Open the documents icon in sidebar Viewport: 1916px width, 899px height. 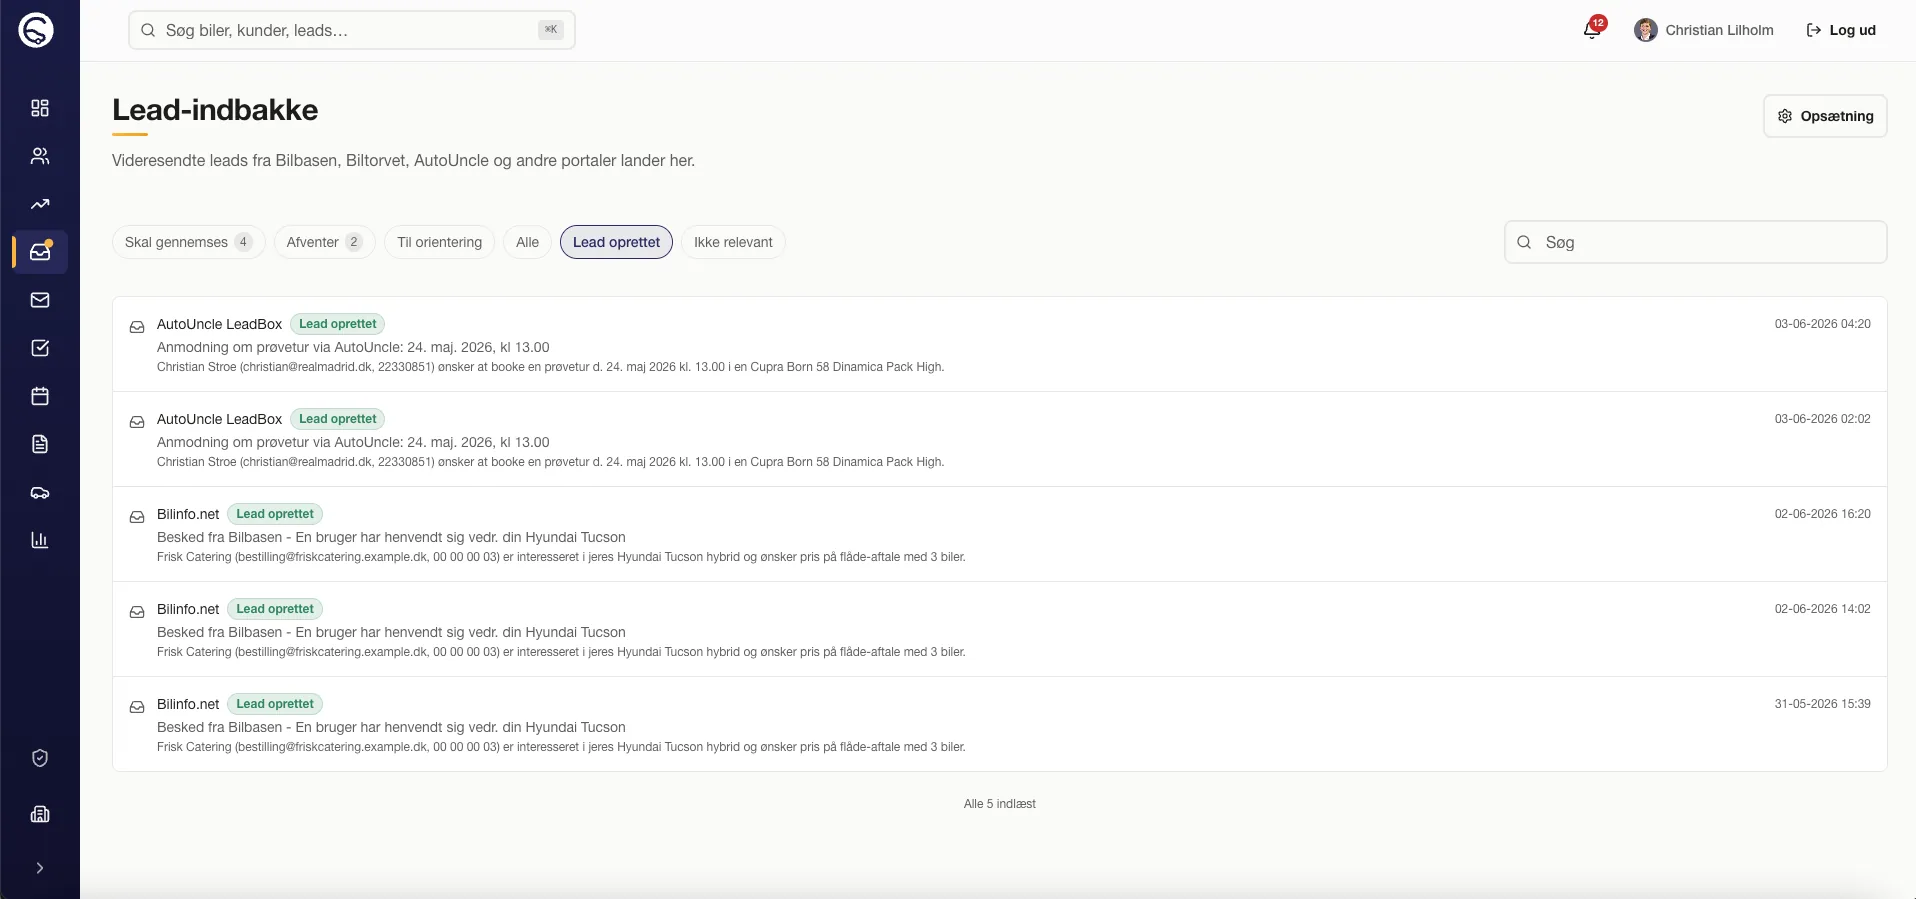tap(40, 444)
